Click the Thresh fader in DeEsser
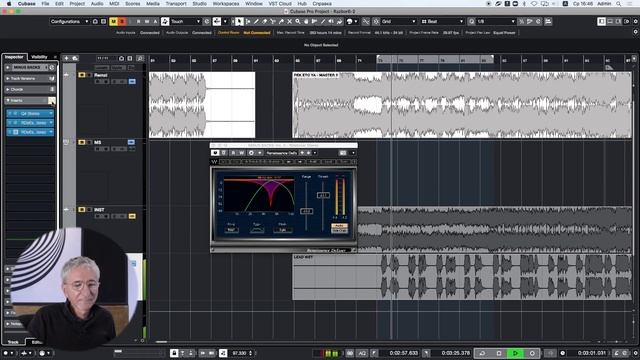This screenshot has width=640, height=360. click(323, 195)
